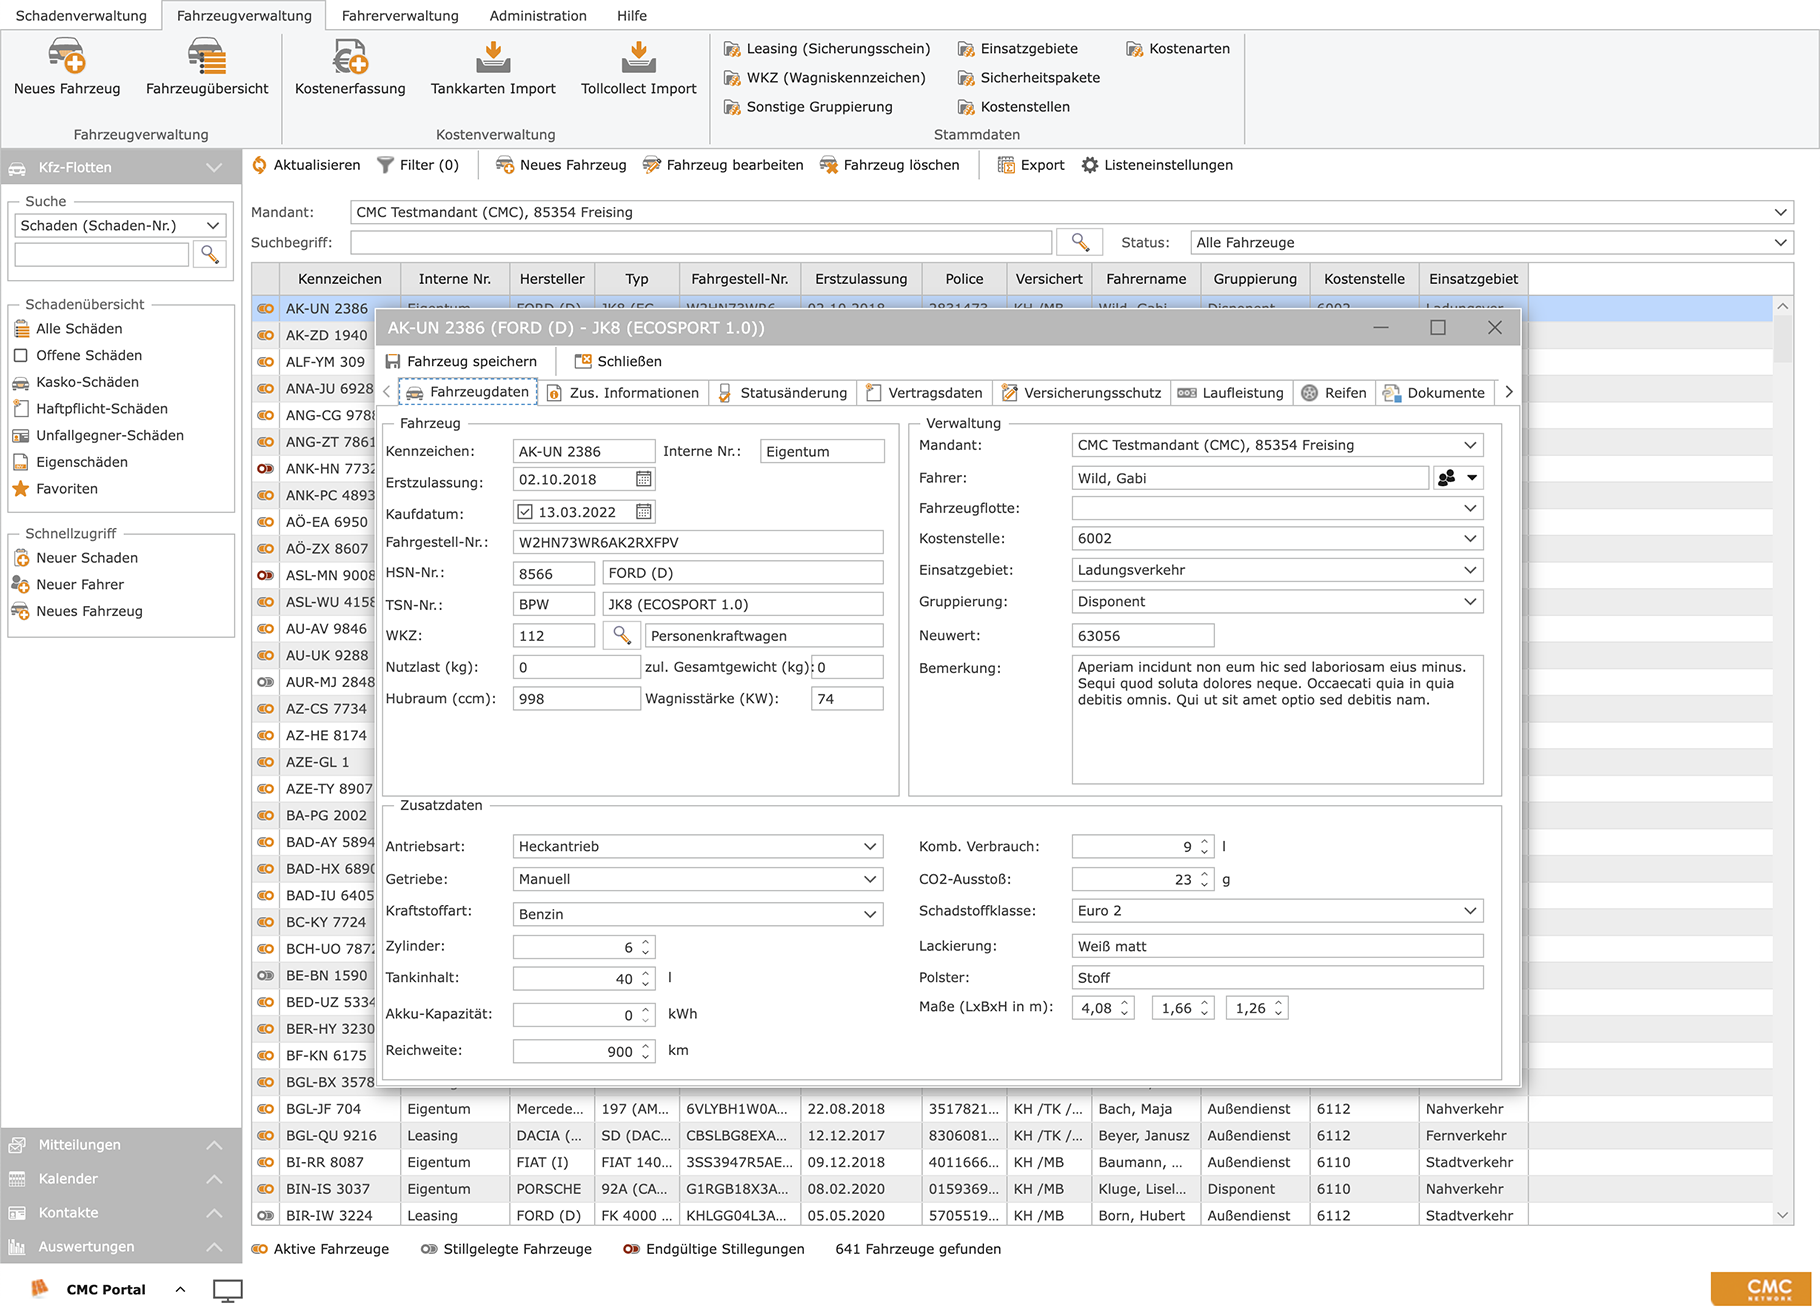Click Fahrzeug löschen in the toolbar

890,165
